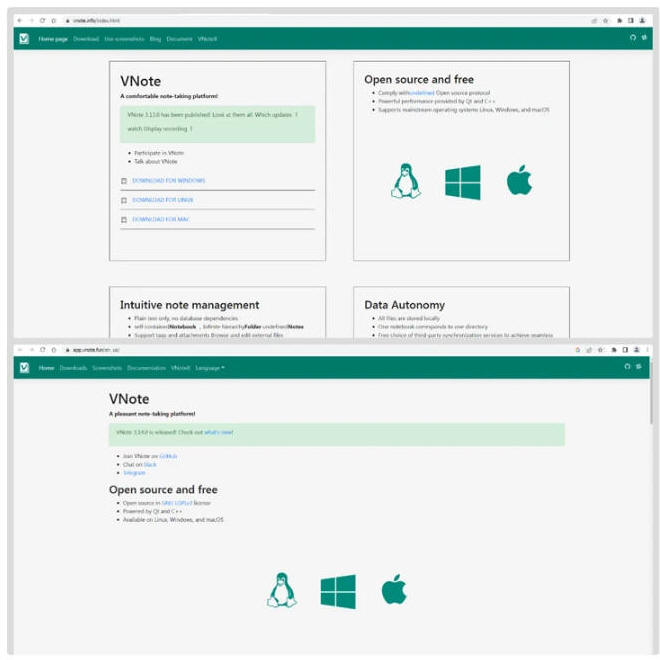Click the profile avatar icon in the bottom window
The height and width of the screenshot is (660, 660).
click(x=636, y=349)
